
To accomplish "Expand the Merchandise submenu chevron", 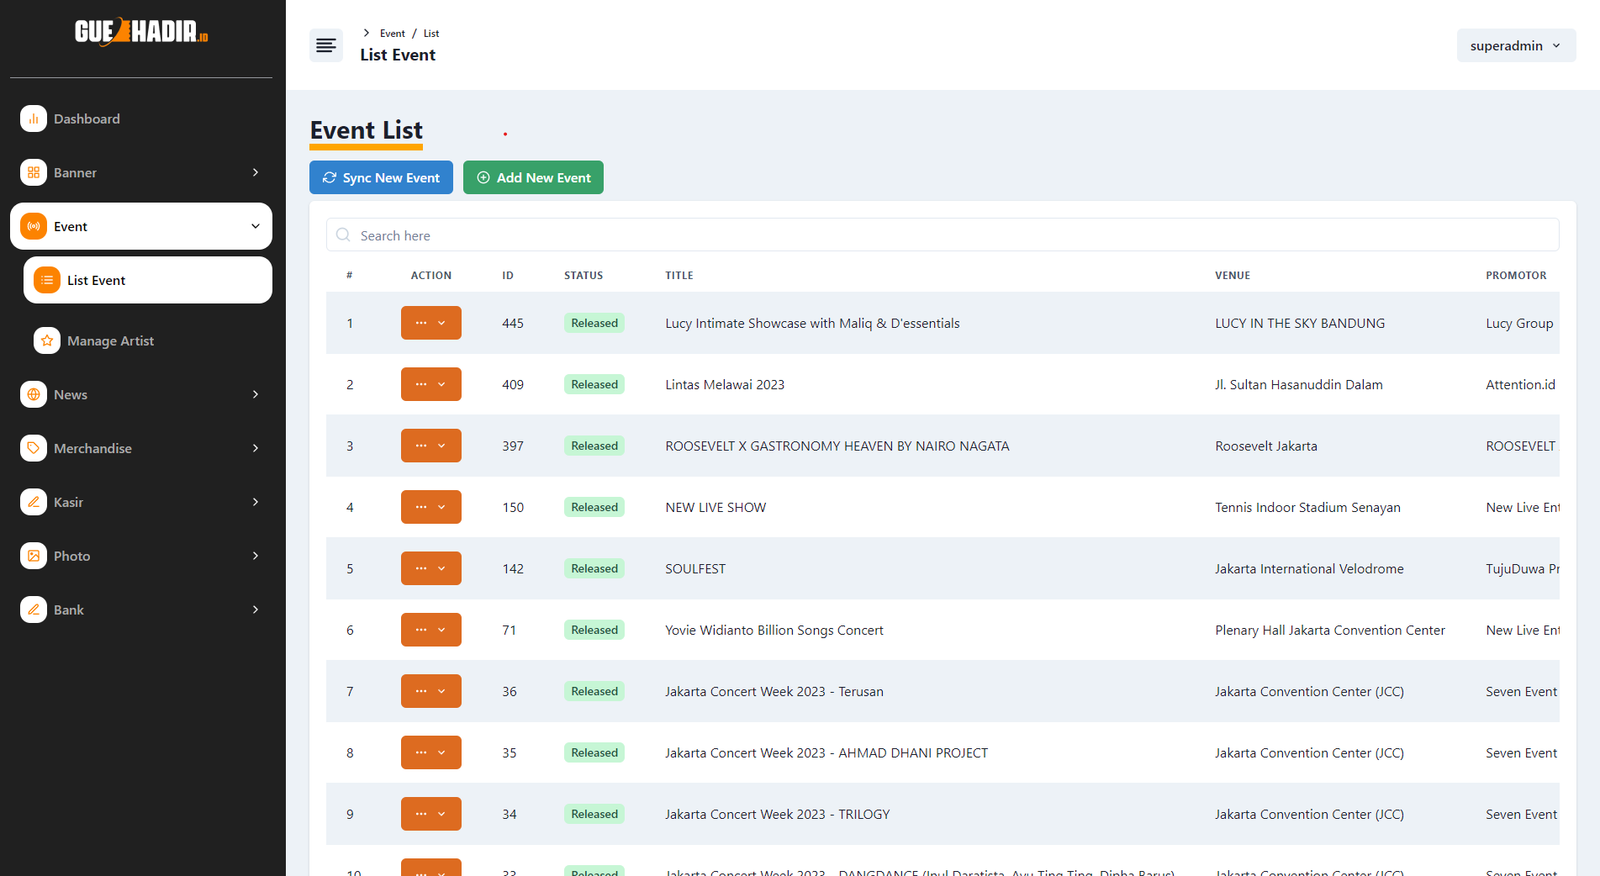I will tap(255, 449).
